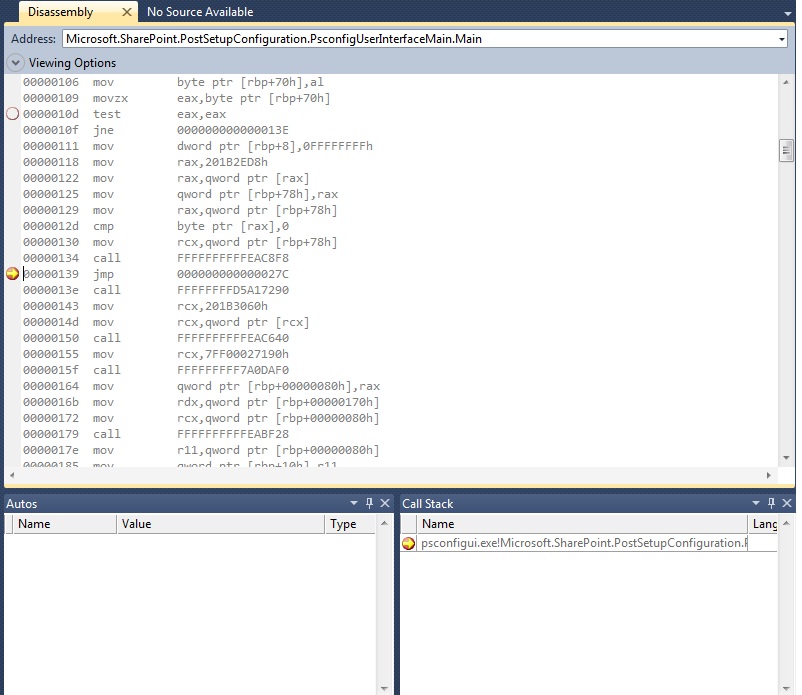Image resolution: width=802 pixels, height=695 pixels.
Task: Select line at address 0000016b
Action: [x=201, y=402]
